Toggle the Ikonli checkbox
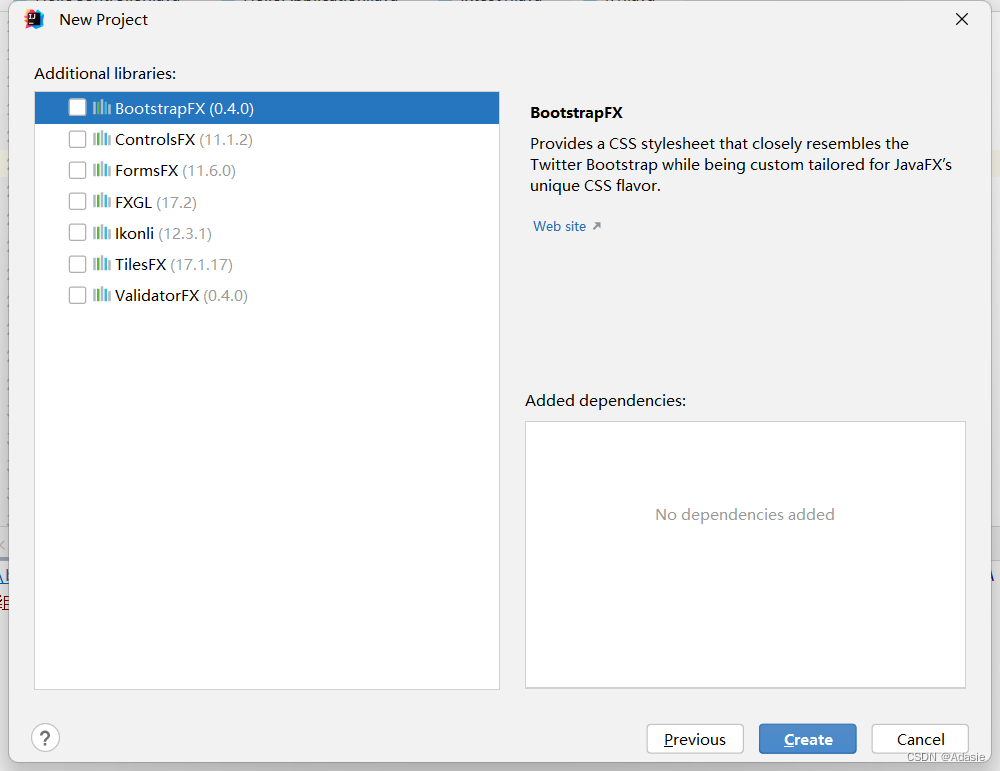Screen dimensions: 1000x771 coord(77,233)
